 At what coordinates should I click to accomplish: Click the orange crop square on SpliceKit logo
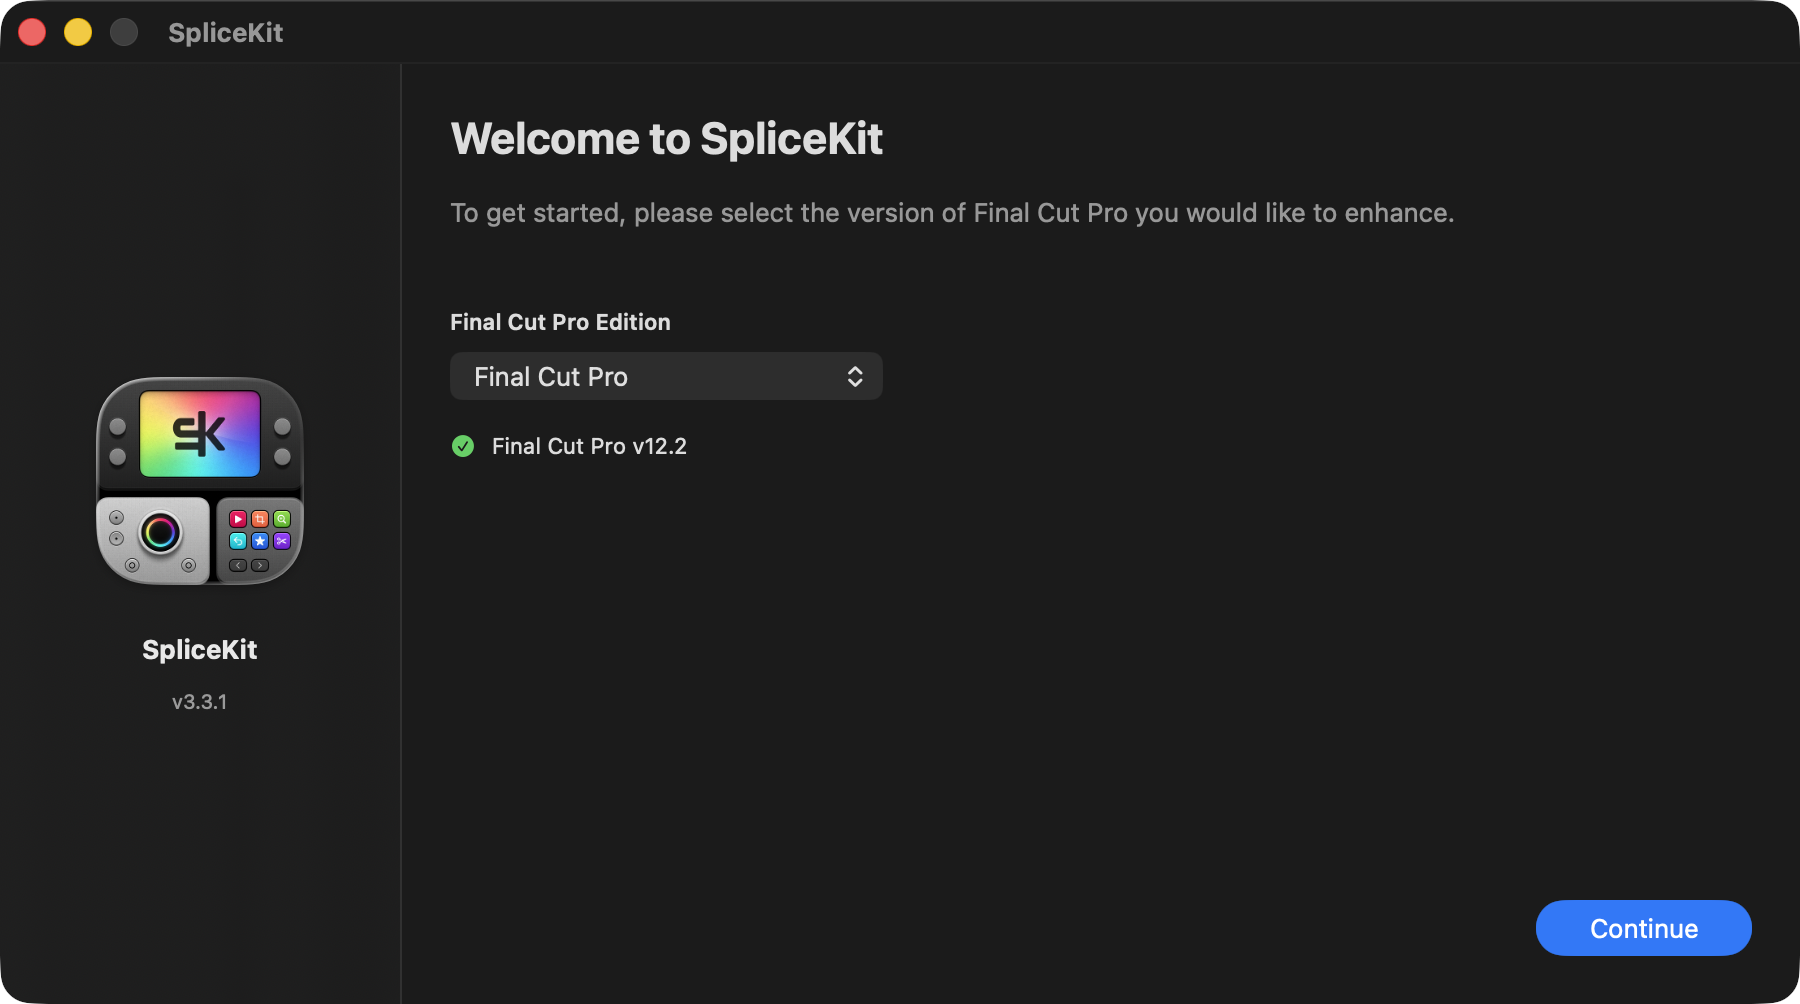pyautogui.click(x=260, y=519)
